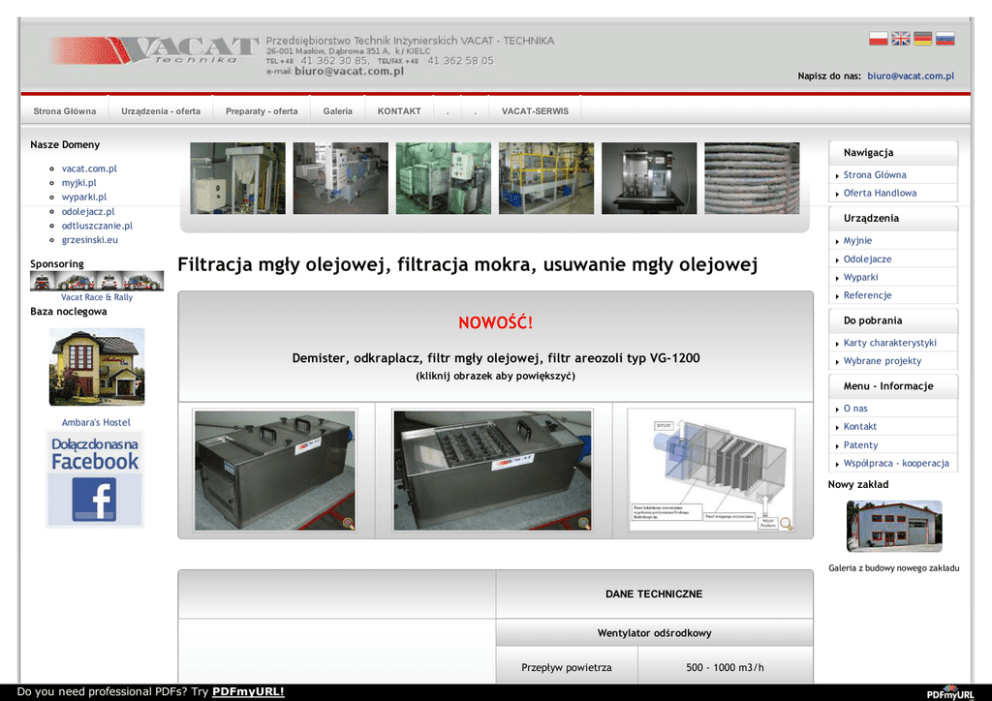Select the German flag language icon

[x=923, y=39]
